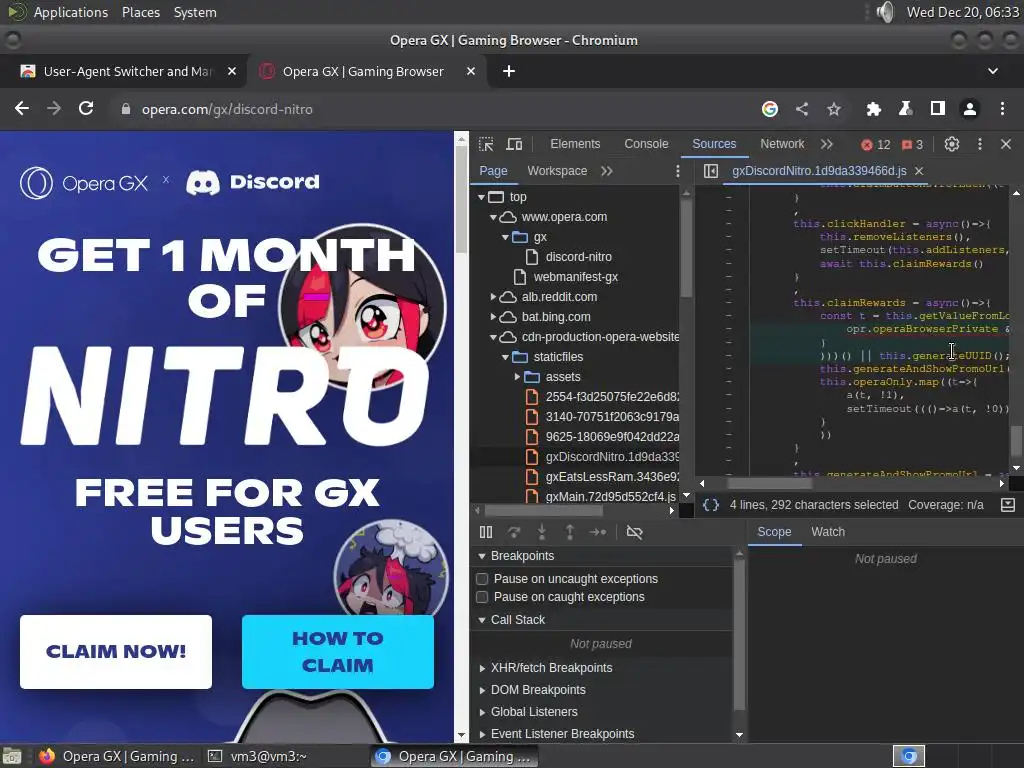The image size is (1024, 768).
Task: Open Page pane three-dot options menu
Action: click(677, 171)
